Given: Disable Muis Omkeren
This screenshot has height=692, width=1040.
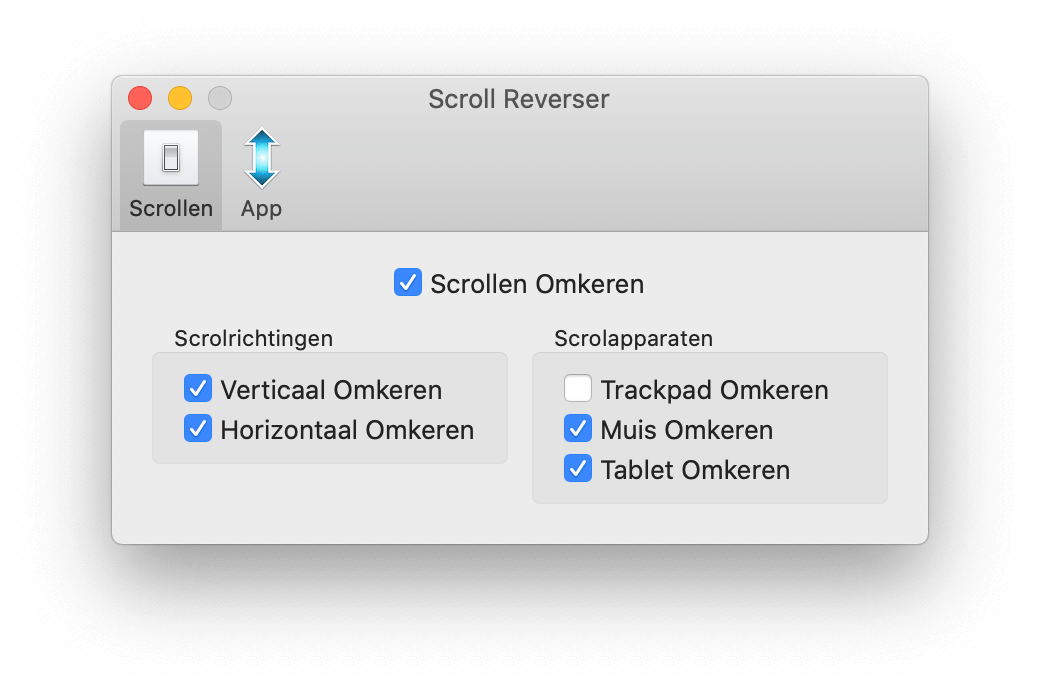Looking at the screenshot, I should click(577, 428).
